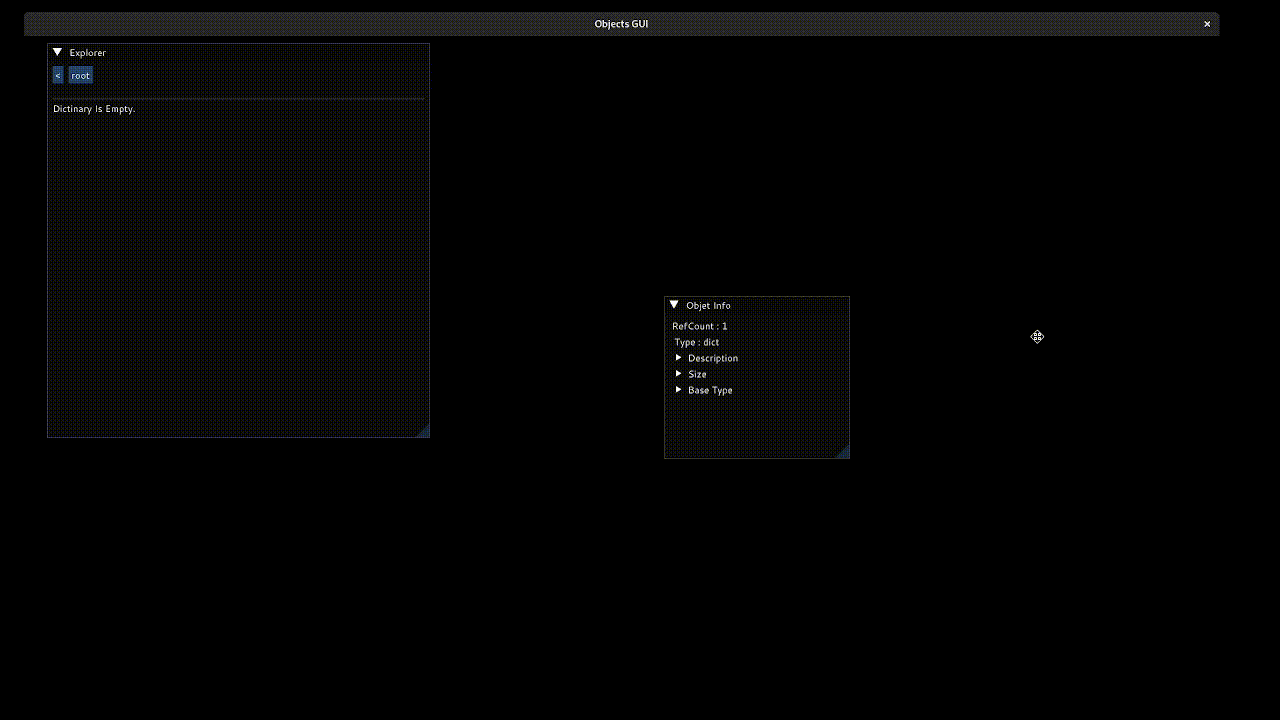Screen dimensions: 1280x720
Task: Expand the Size tree node
Action: tap(691, 374)
